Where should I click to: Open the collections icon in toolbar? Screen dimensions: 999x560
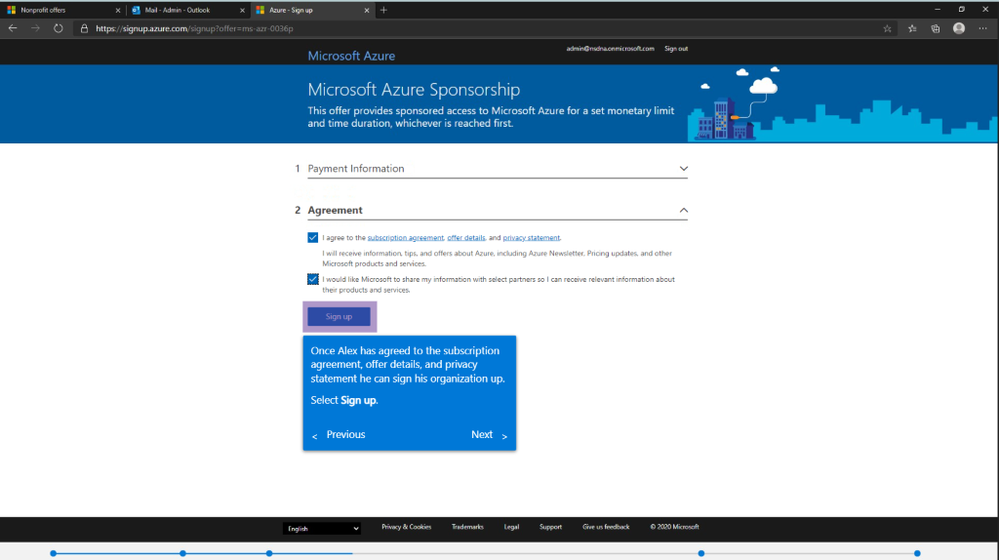935,29
